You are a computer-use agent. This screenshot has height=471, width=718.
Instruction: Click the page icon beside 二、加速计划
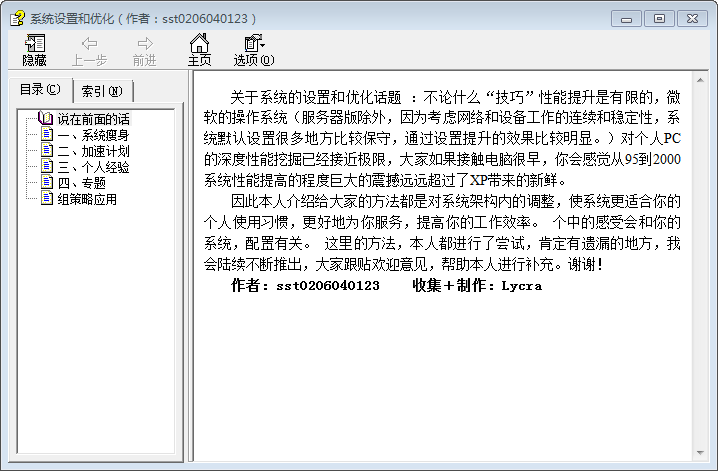point(47,151)
